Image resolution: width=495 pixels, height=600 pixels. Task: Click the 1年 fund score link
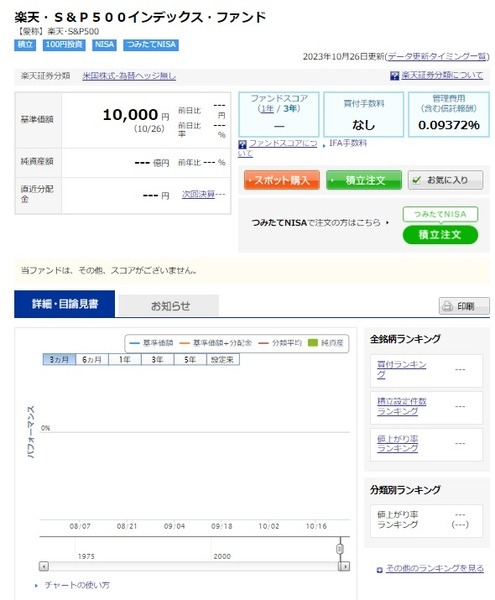(x=267, y=109)
